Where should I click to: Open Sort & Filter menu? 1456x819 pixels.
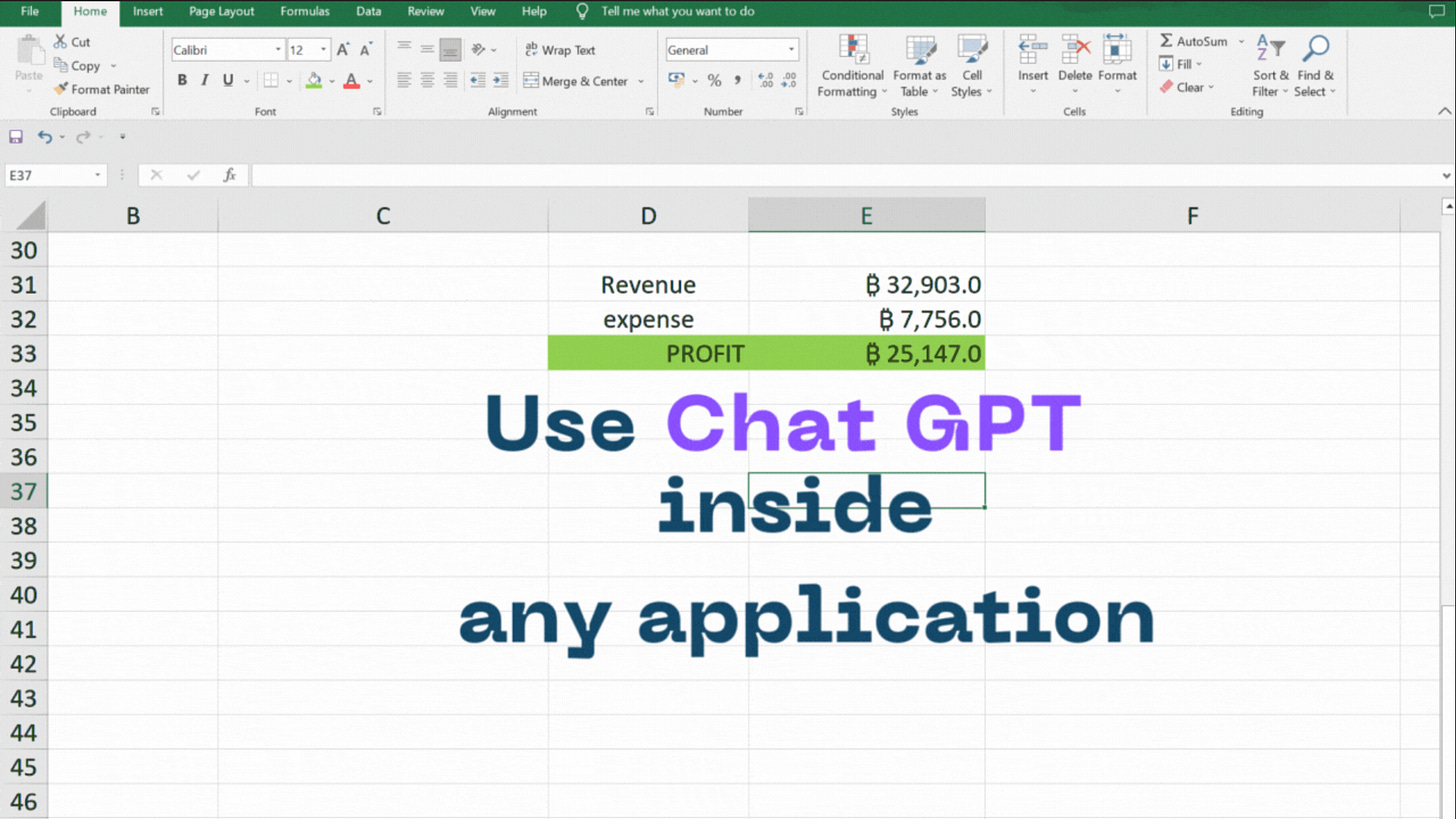tap(1270, 66)
